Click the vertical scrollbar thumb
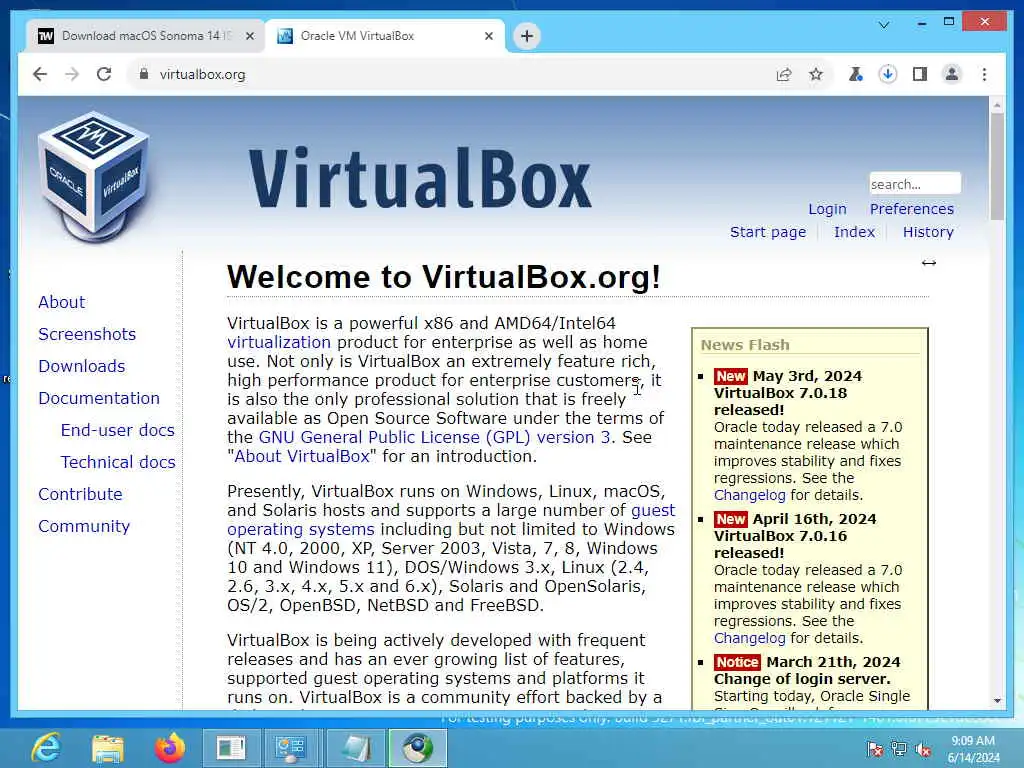 click(997, 167)
